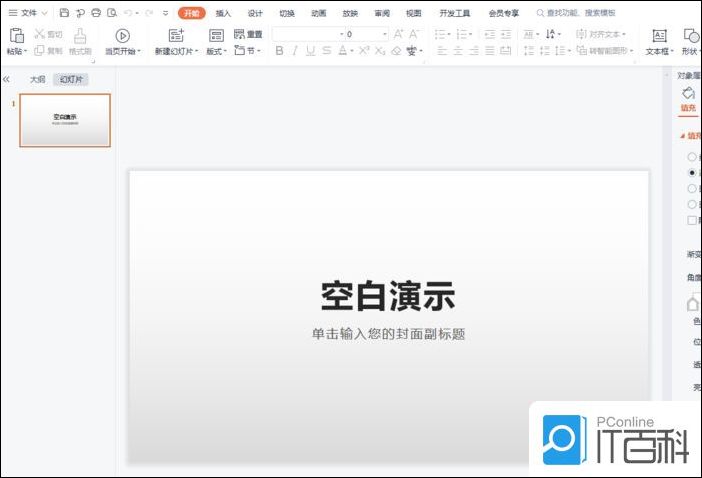
Task: Click the Paste clipboard icon
Action: pos(17,35)
